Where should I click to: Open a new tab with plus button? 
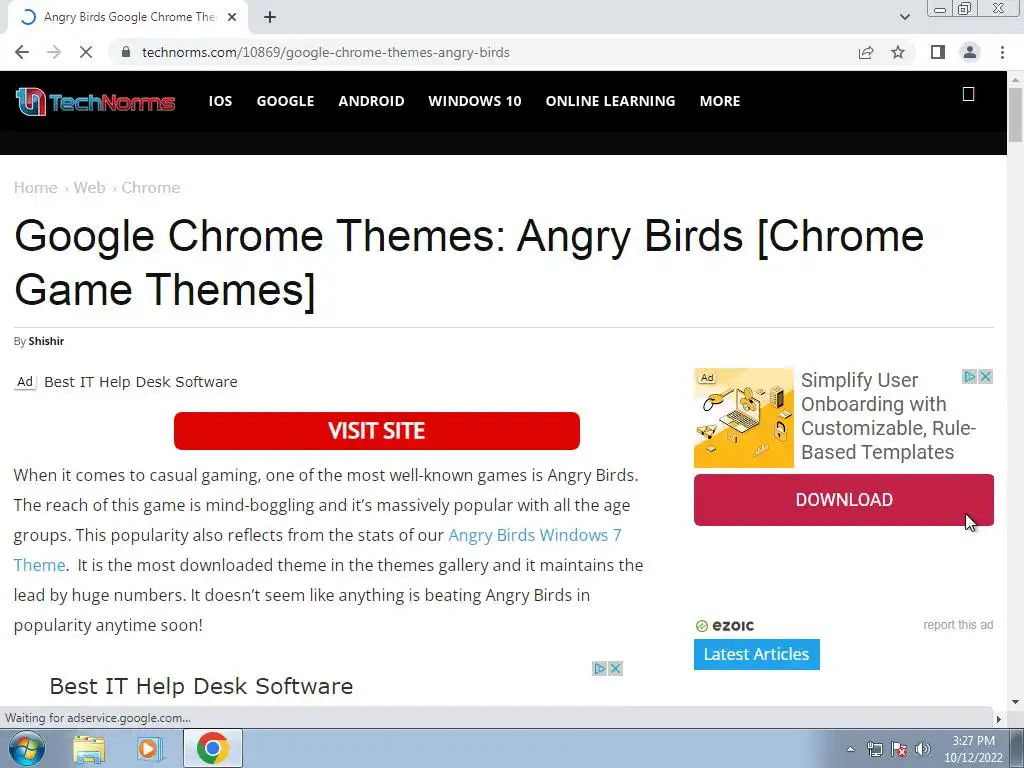click(x=270, y=17)
